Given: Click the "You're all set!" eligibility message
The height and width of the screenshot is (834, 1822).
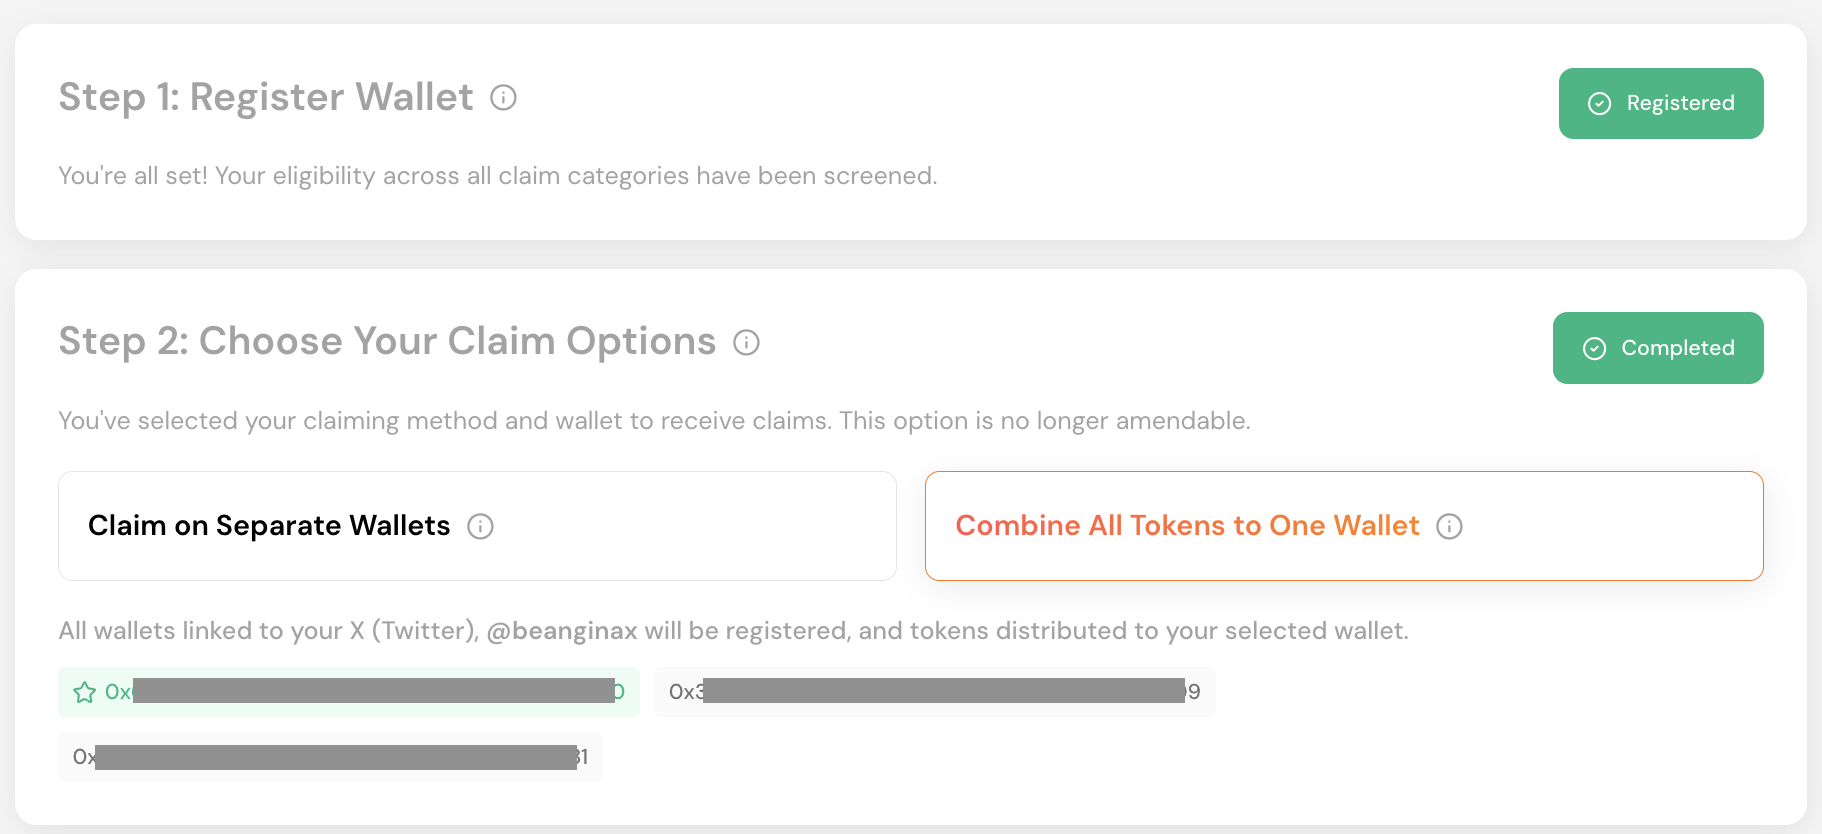Looking at the screenshot, I should pyautogui.click(x=497, y=176).
